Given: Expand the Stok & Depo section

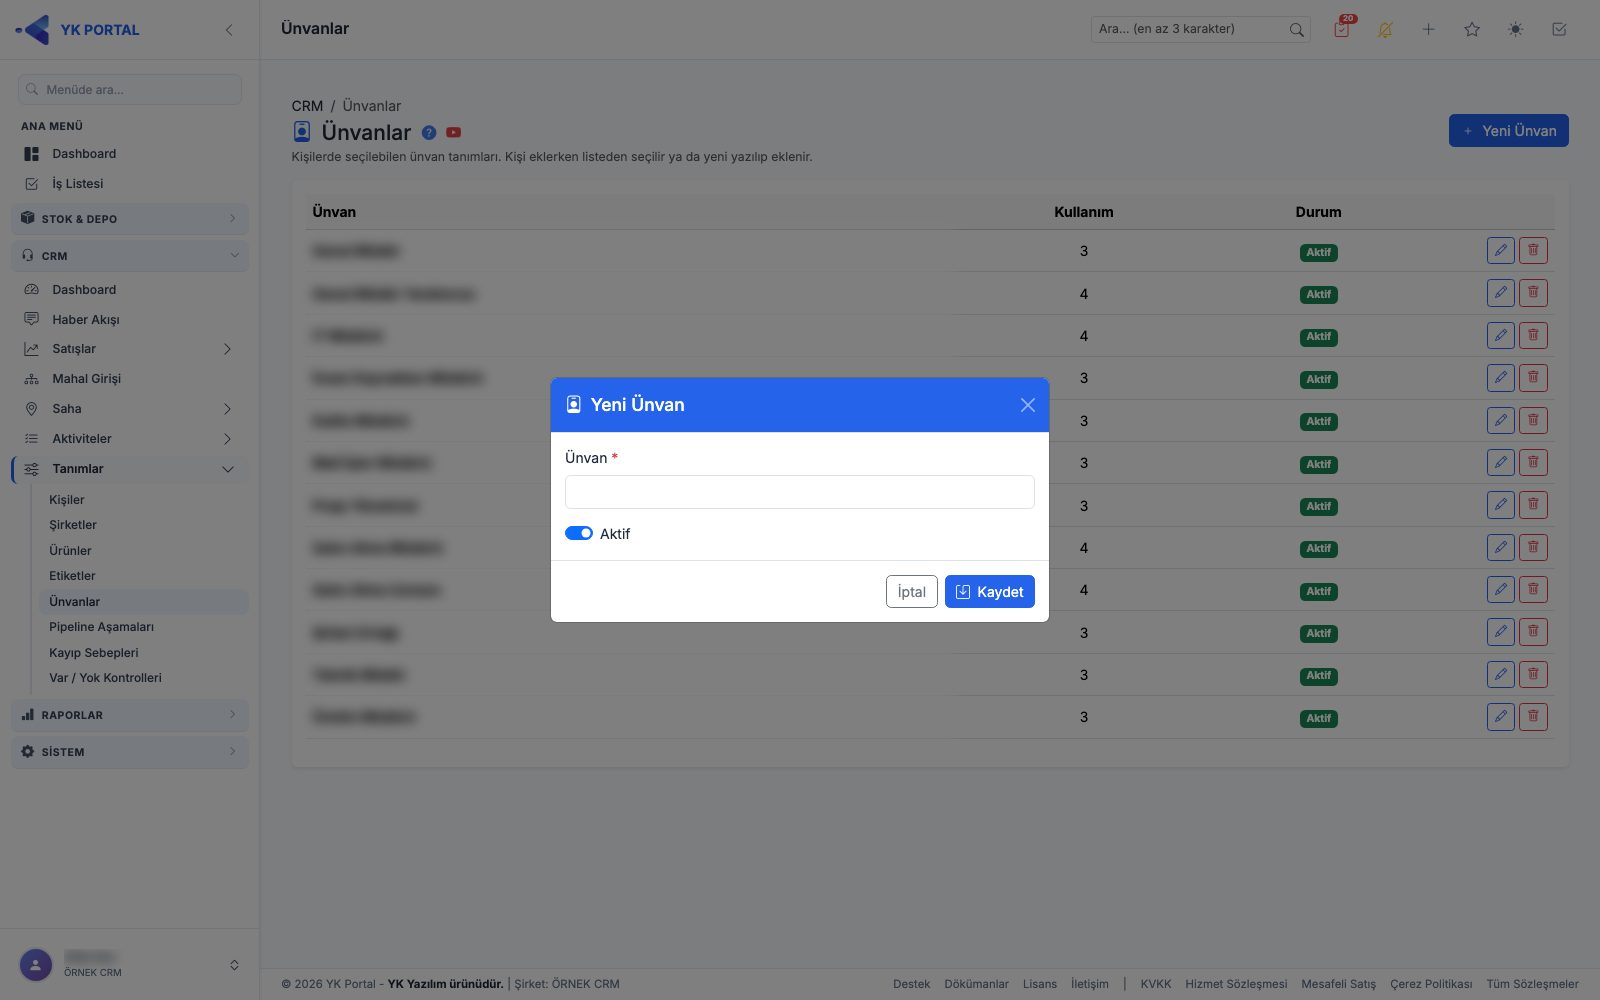Looking at the screenshot, I should click(130, 219).
